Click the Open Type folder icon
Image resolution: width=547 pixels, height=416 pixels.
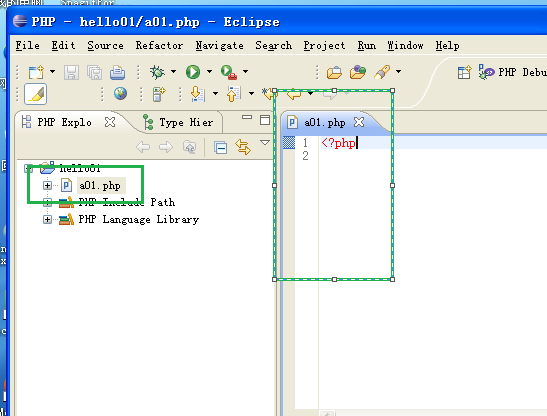(x=334, y=72)
